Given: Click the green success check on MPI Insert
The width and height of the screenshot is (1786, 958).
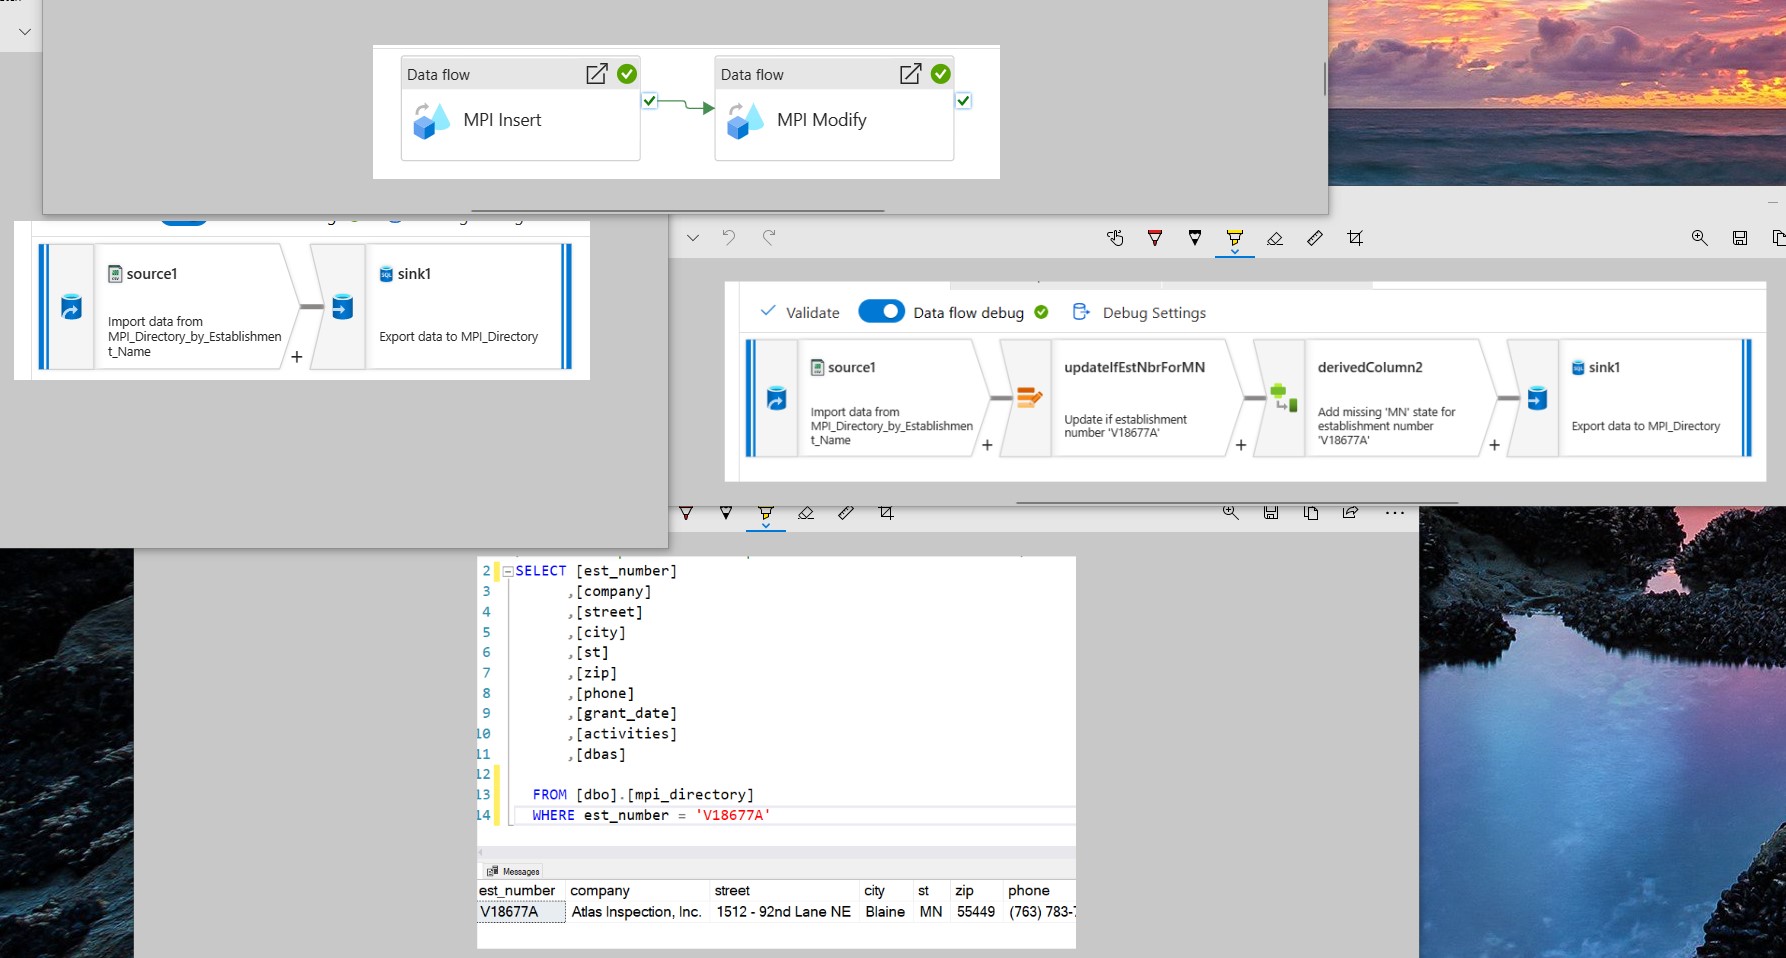Looking at the screenshot, I should coord(627,74).
